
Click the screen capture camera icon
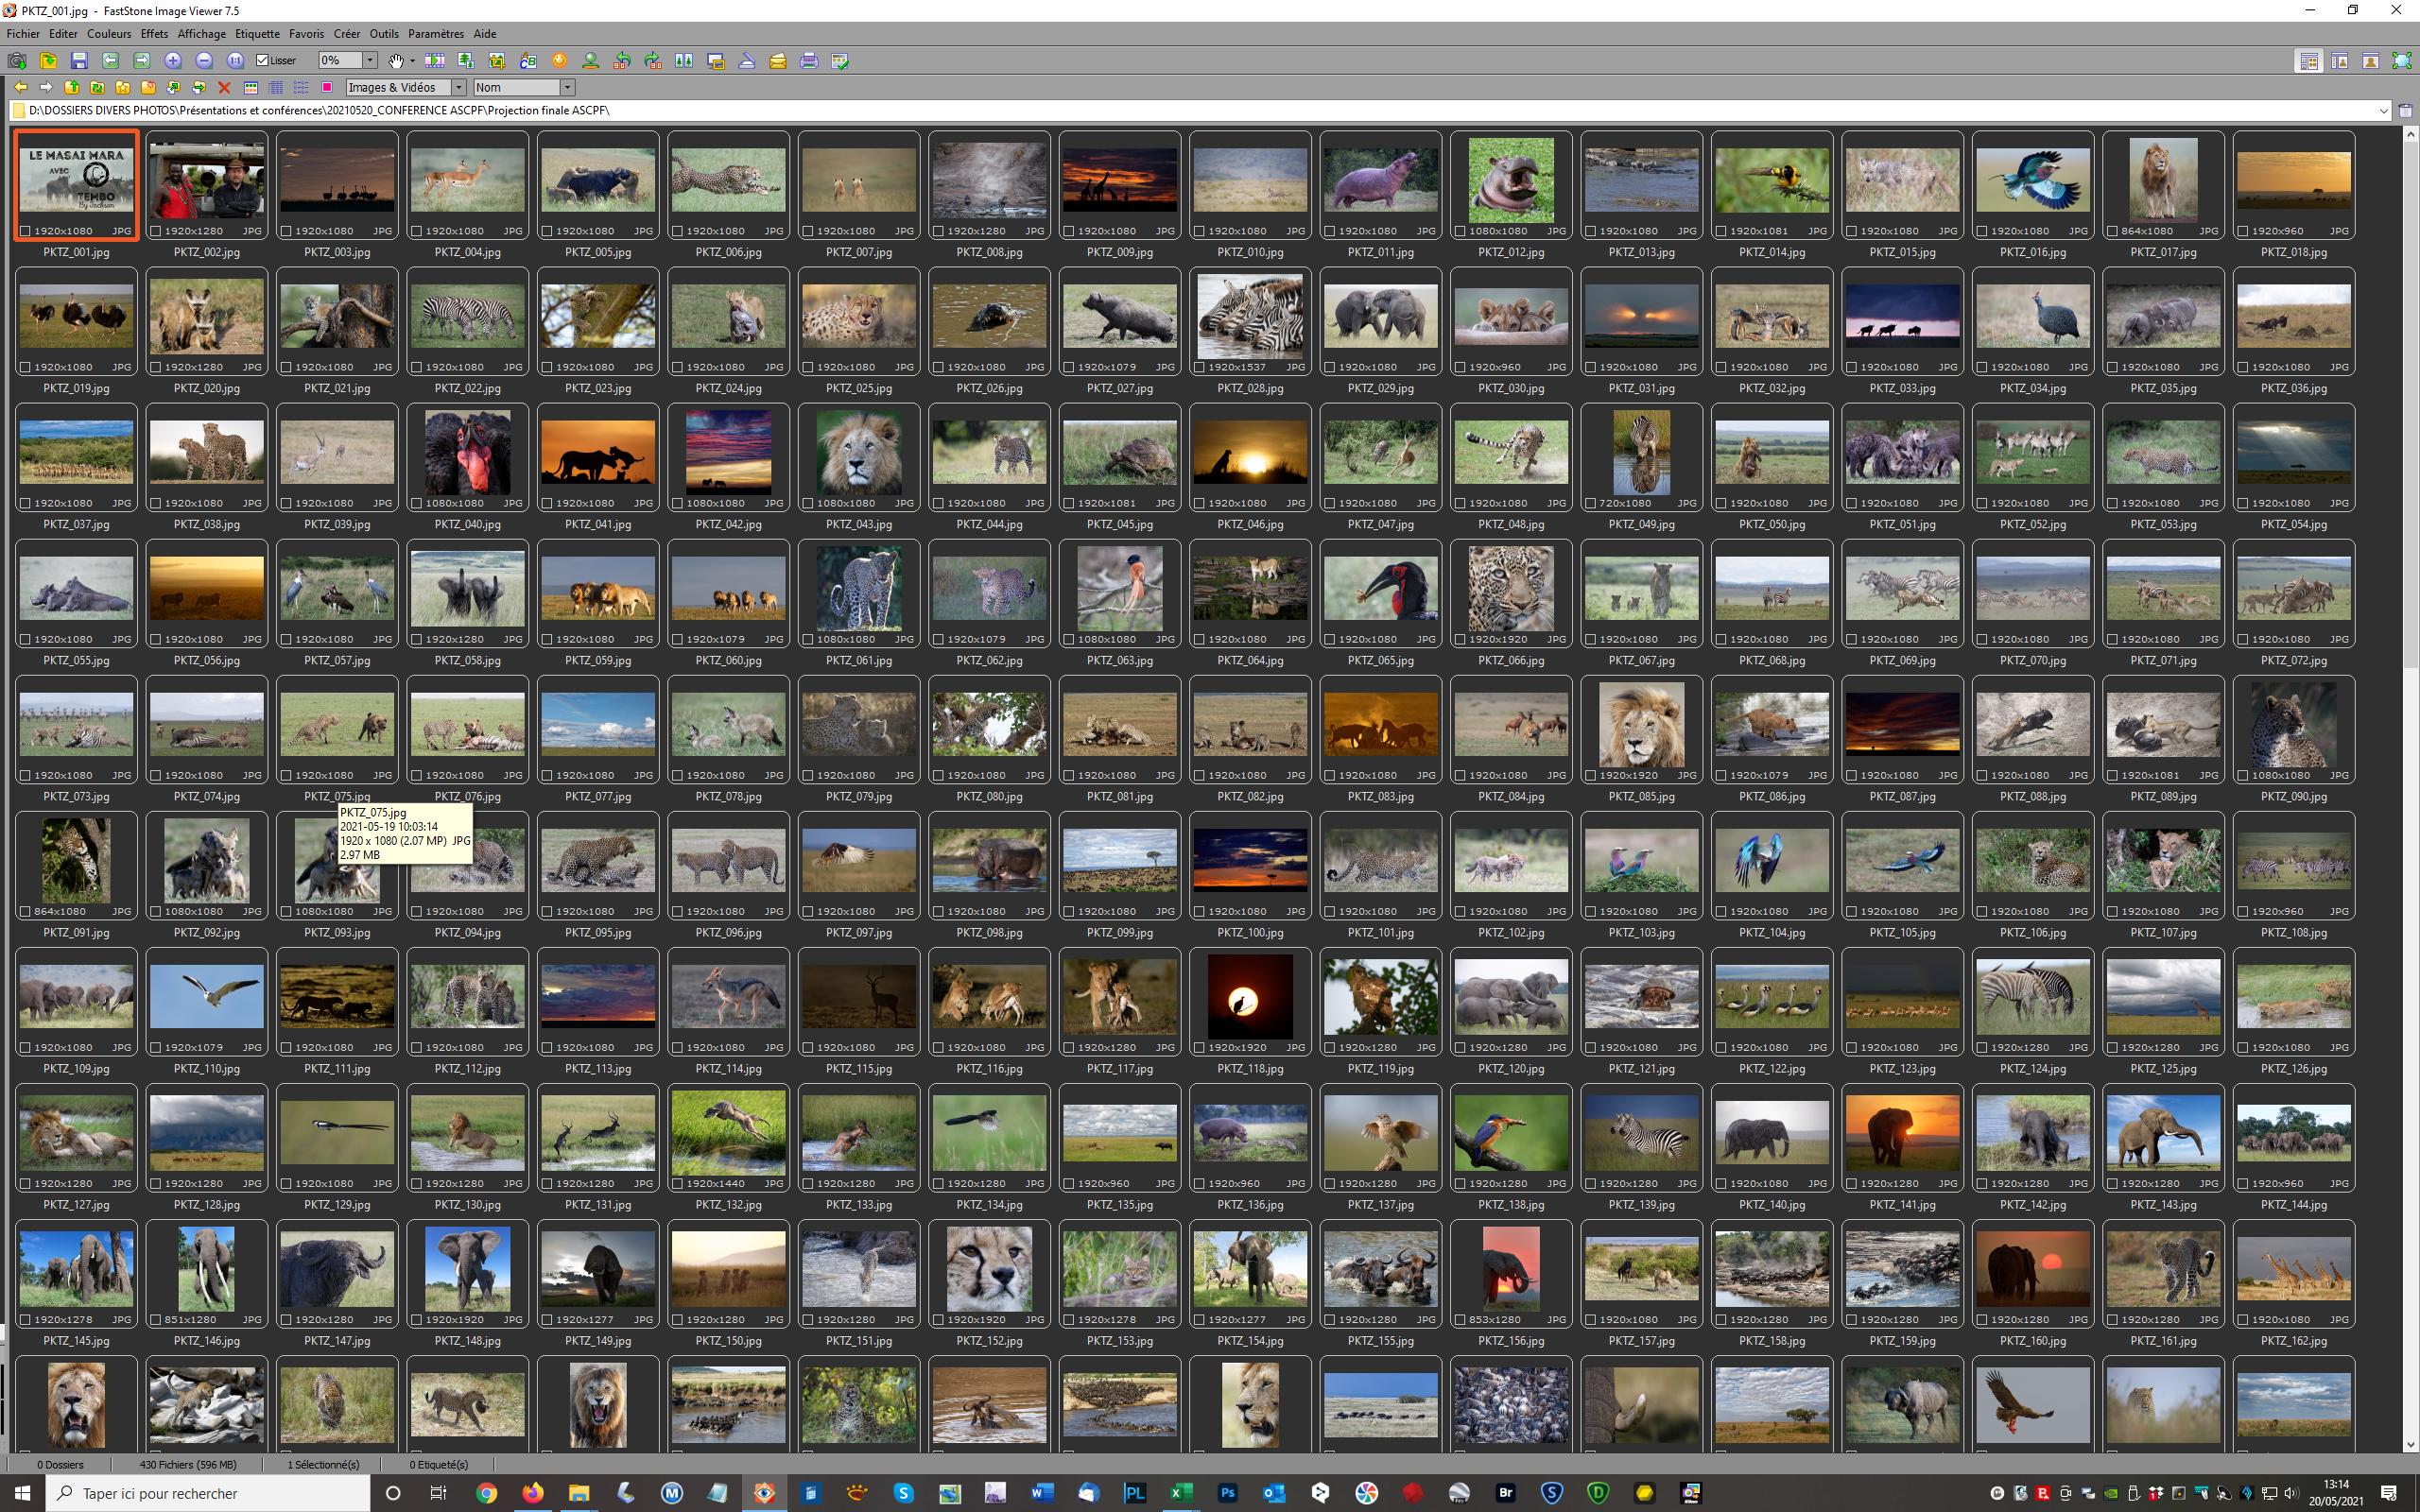(17, 61)
